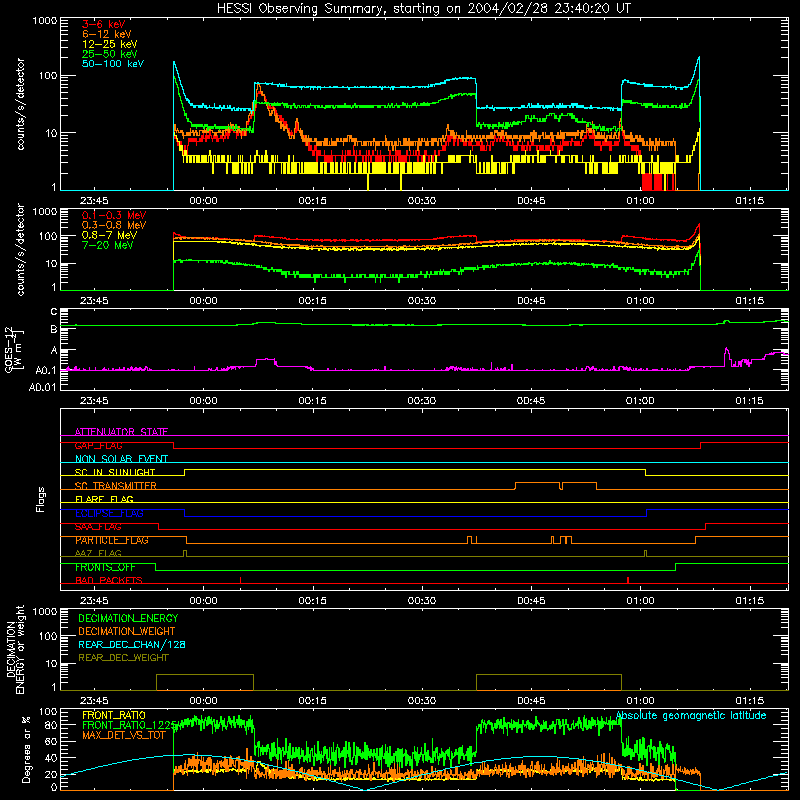This screenshot has width=800, height=800.
Task: Click the 0.3-0.8 MeV legend label
Action: pos(114,226)
